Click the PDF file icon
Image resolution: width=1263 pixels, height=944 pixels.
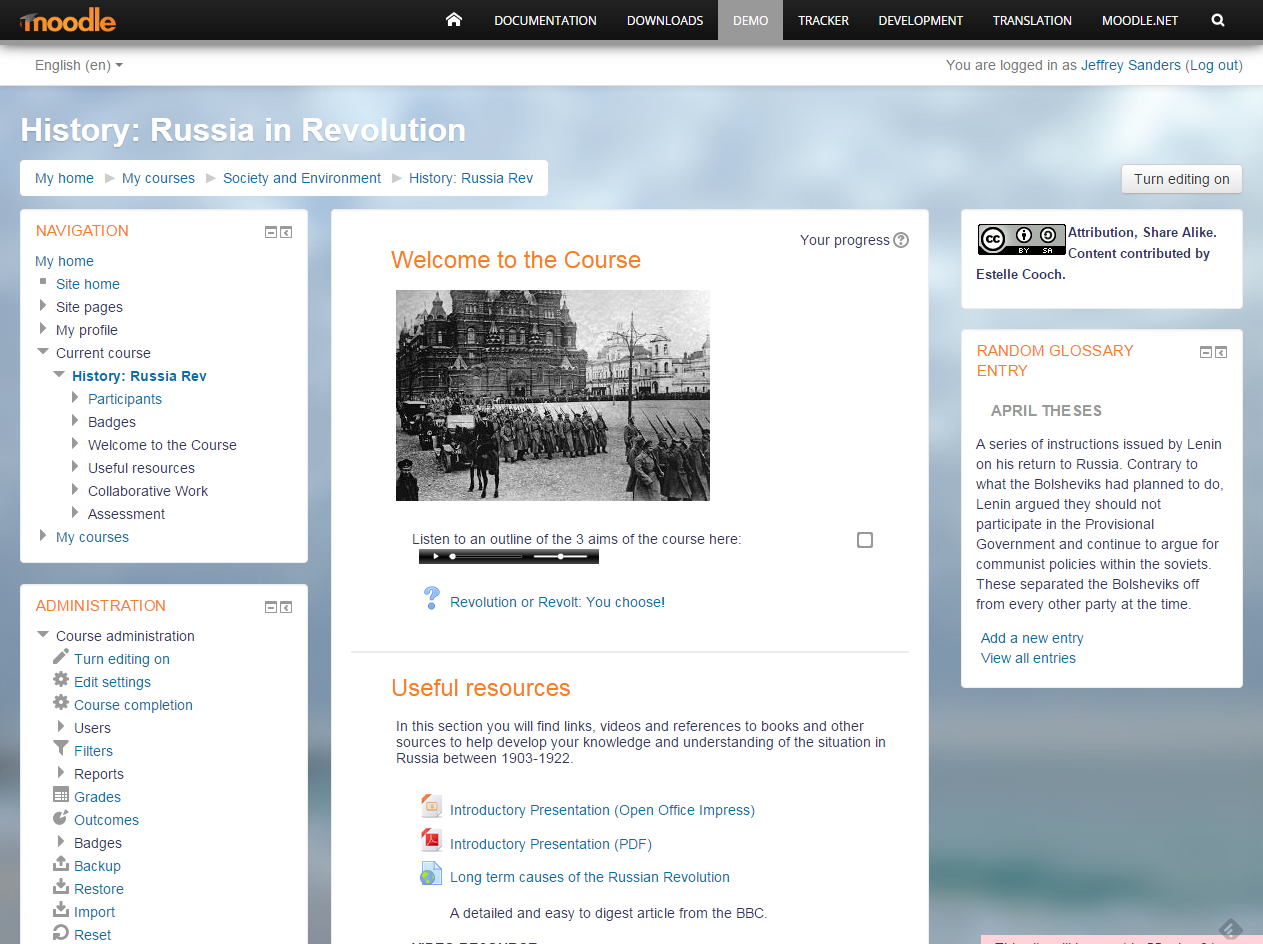[431, 840]
